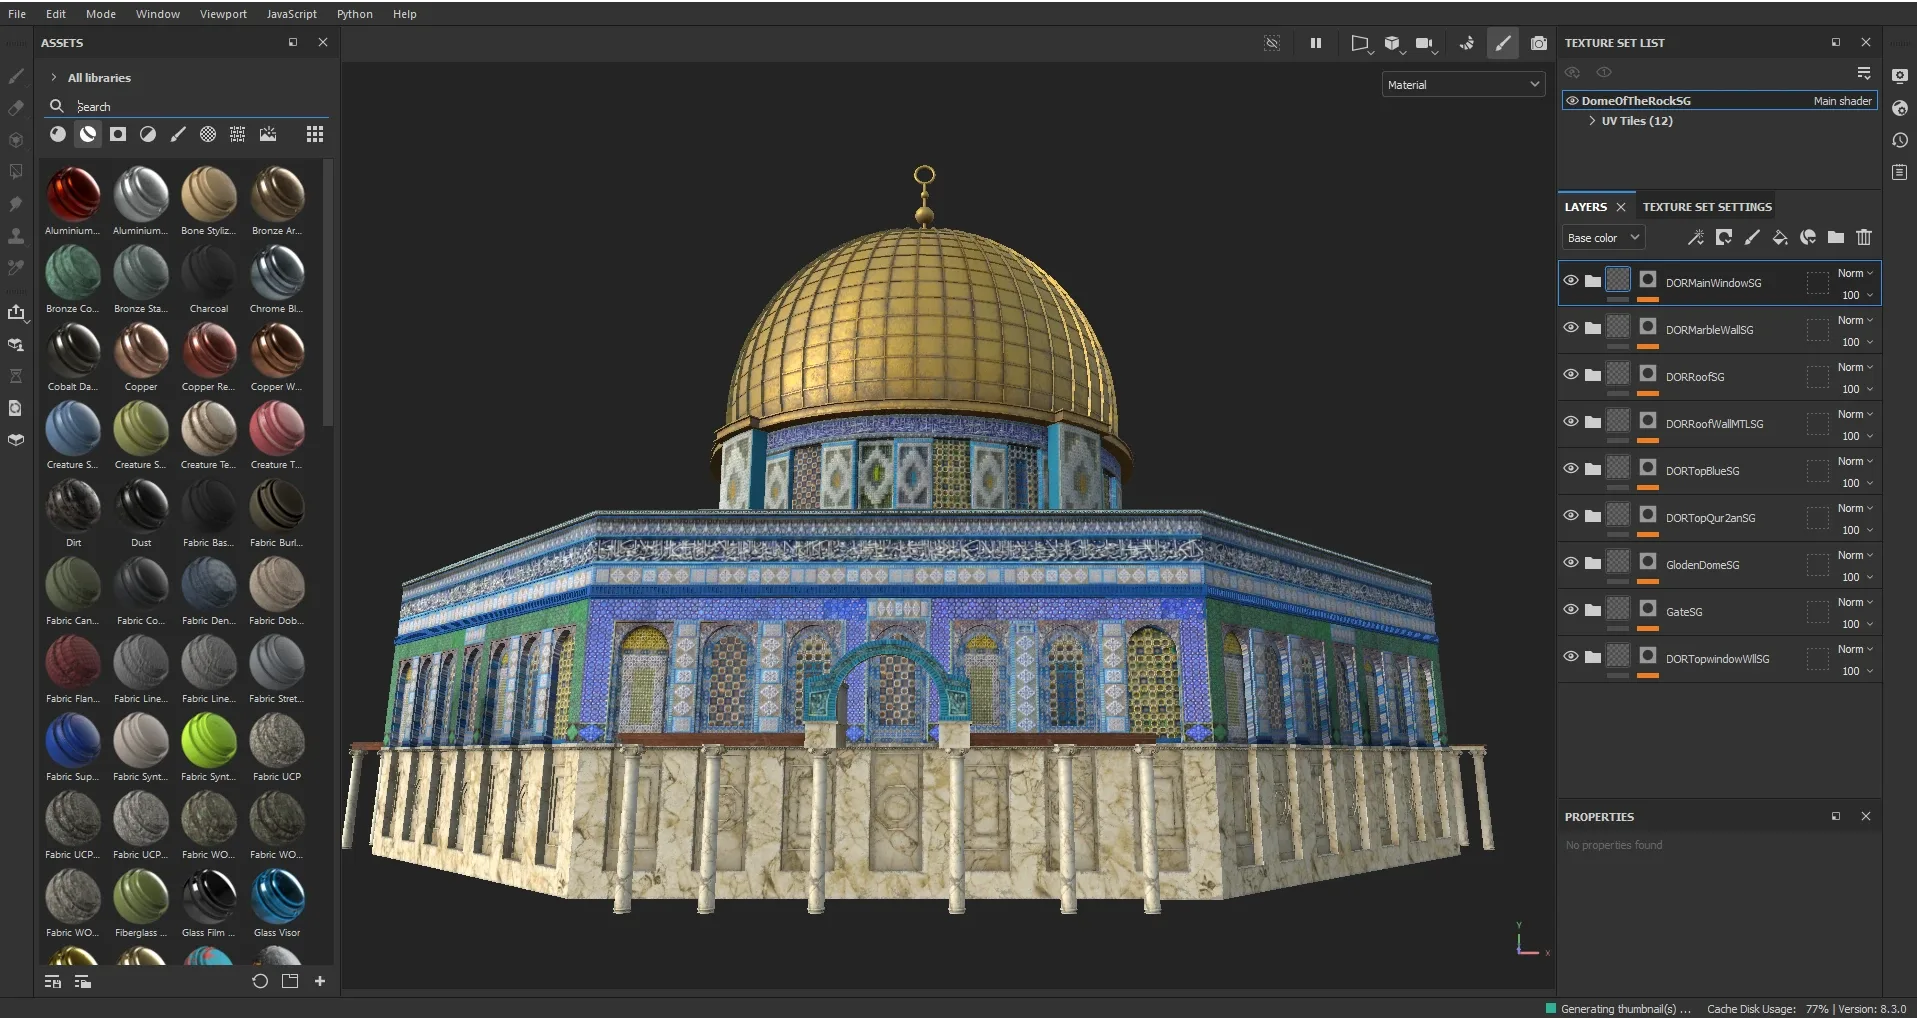Take a viewport screenshot with camera icon
This screenshot has width=1917, height=1018.
coord(1539,43)
